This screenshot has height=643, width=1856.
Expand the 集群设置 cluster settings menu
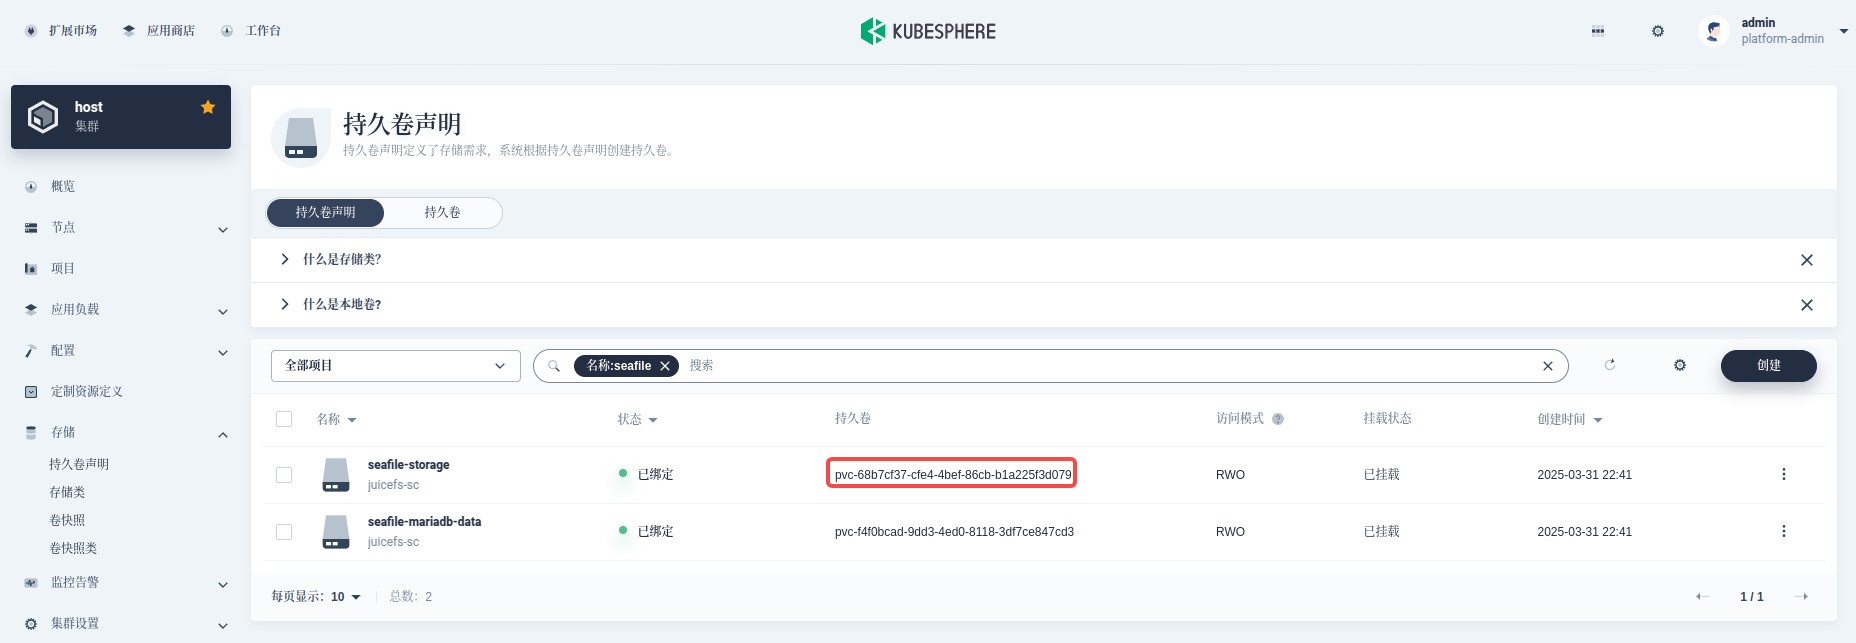223,625
